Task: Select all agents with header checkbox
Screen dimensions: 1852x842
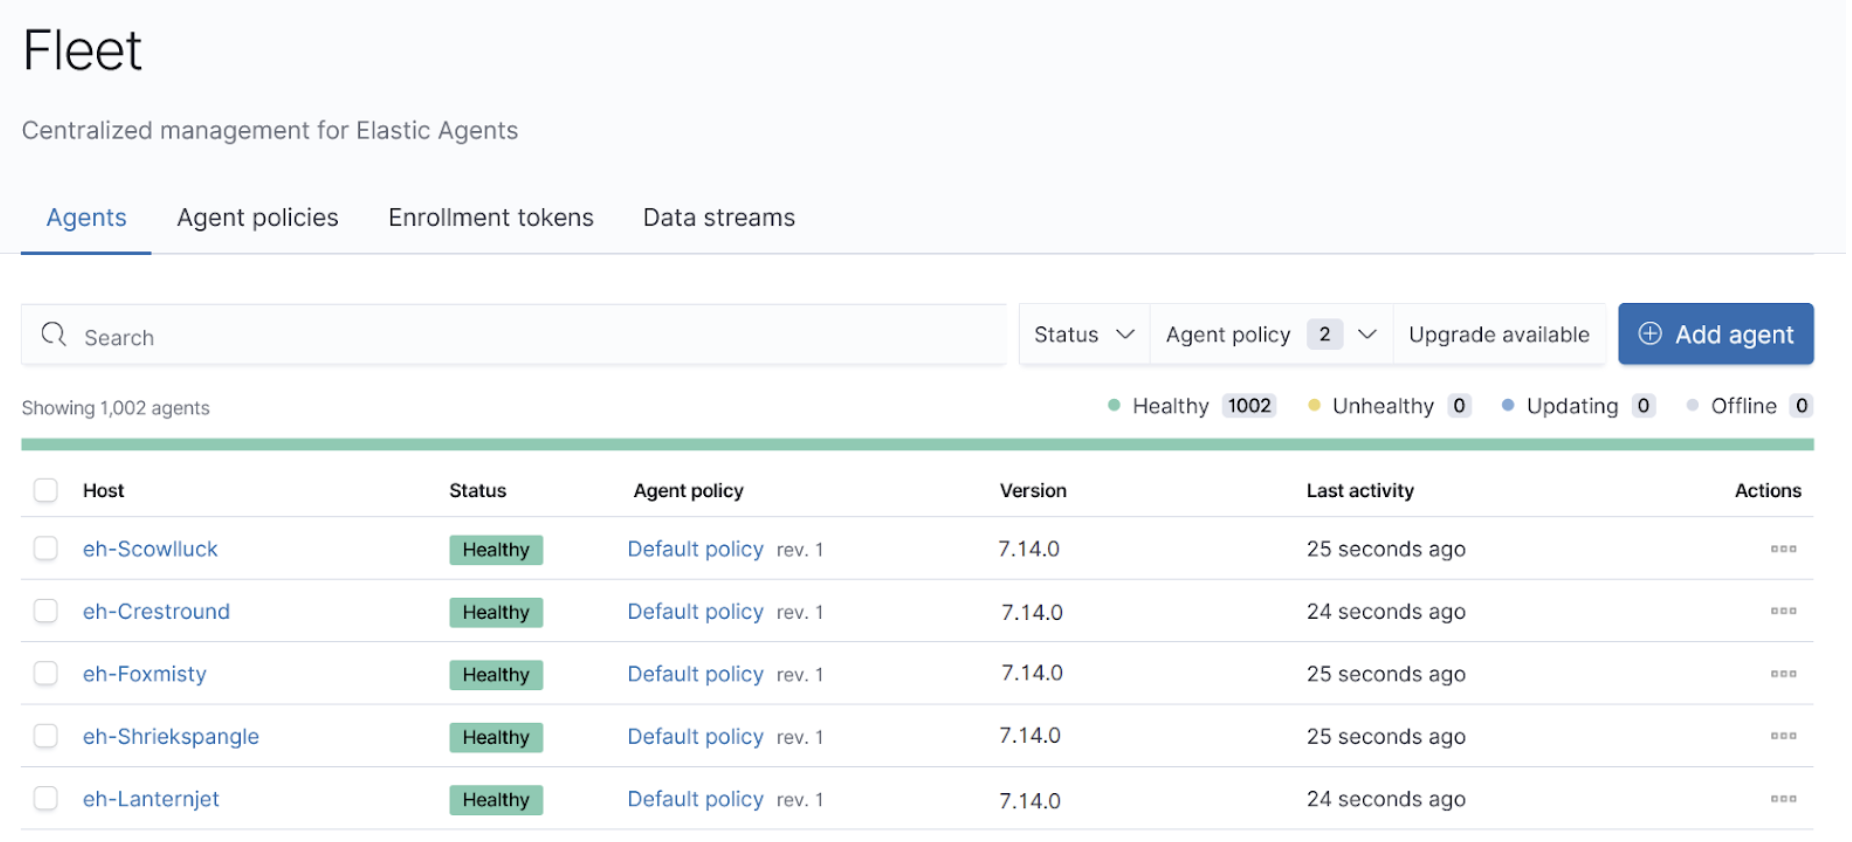Action: (x=46, y=490)
